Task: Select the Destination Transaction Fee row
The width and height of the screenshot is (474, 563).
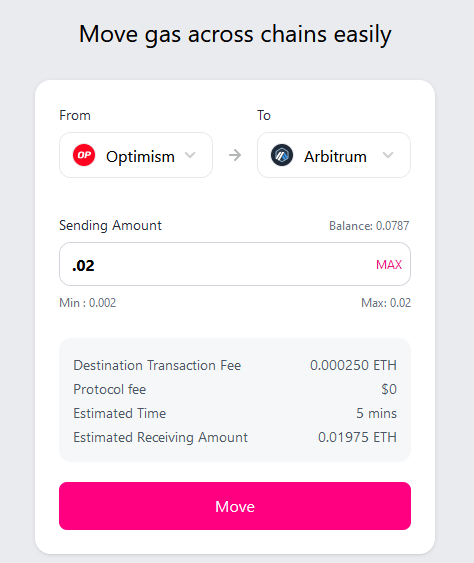Action: (x=235, y=366)
